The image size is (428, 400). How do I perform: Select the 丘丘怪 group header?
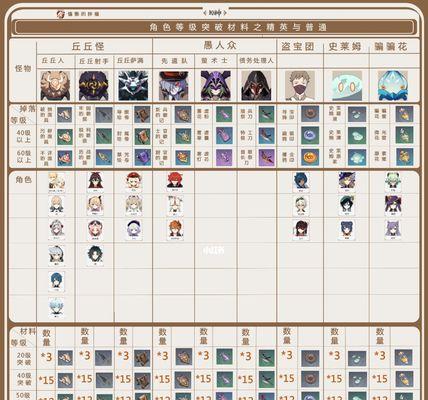pyautogui.click(x=88, y=46)
